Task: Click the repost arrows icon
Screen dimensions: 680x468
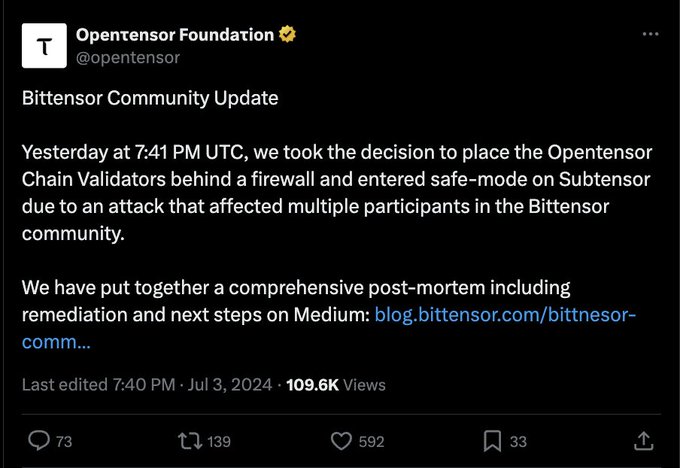Action: (190, 441)
